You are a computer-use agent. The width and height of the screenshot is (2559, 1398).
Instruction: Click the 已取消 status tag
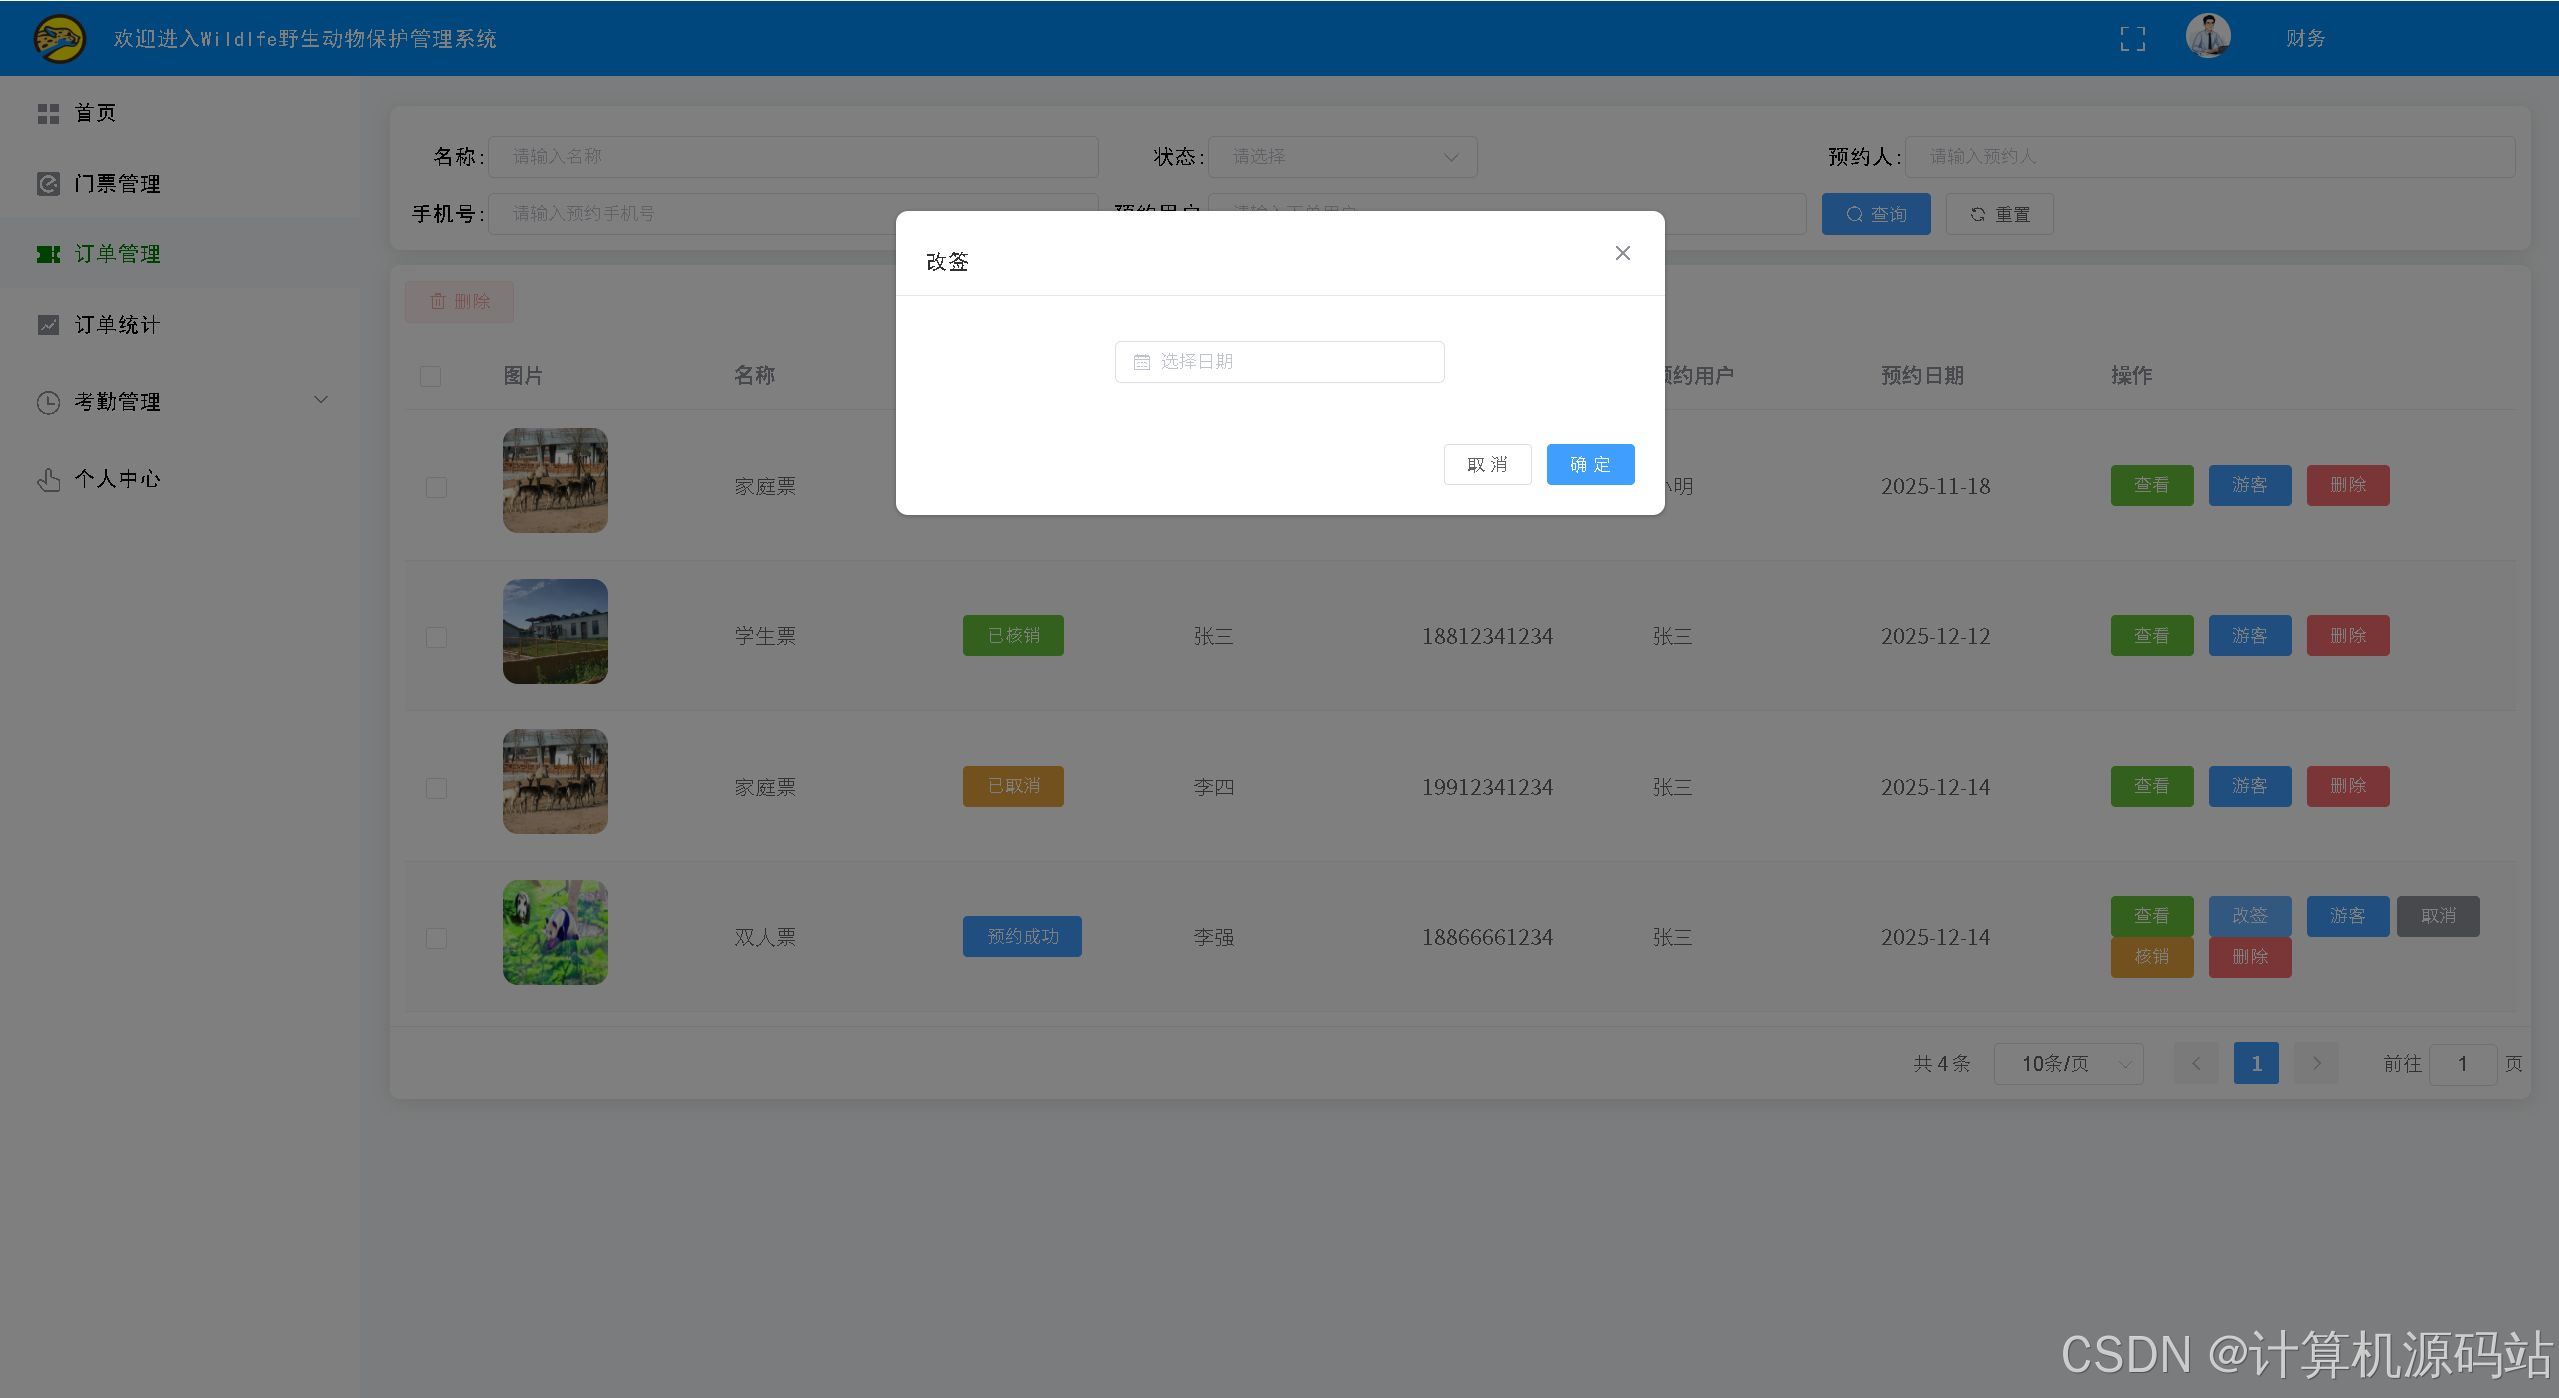[x=1013, y=786]
